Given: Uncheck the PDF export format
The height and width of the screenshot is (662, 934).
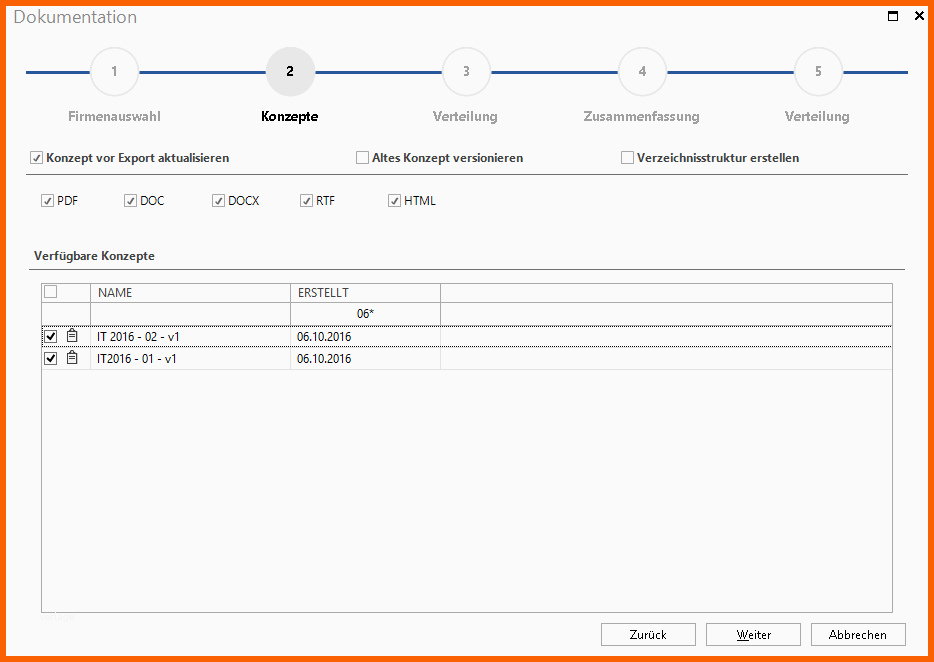Looking at the screenshot, I should (47, 201).
